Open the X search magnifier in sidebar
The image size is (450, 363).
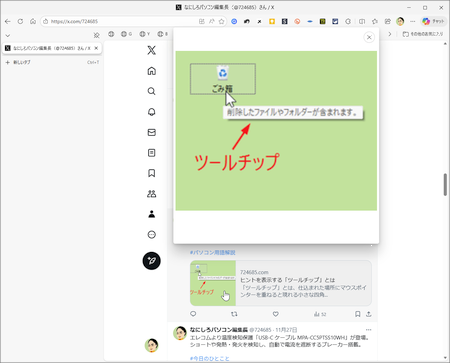[x=152, y=91]
